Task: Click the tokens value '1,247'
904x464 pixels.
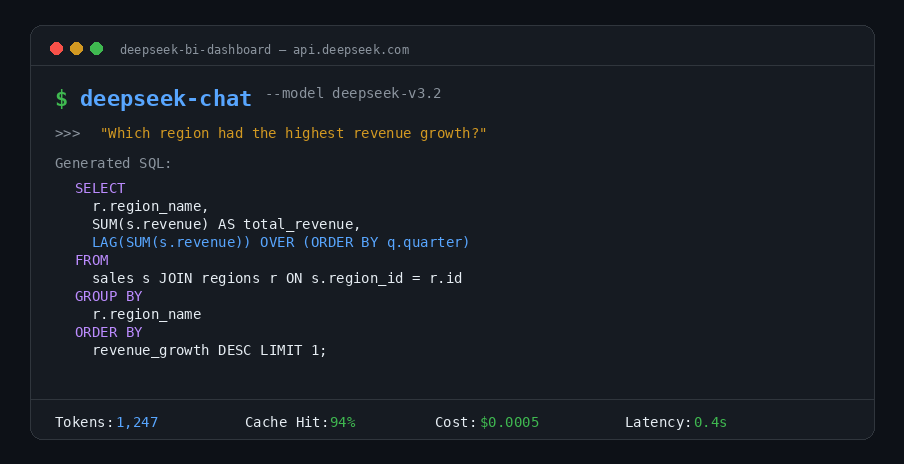Action: [x=137, y=422]
